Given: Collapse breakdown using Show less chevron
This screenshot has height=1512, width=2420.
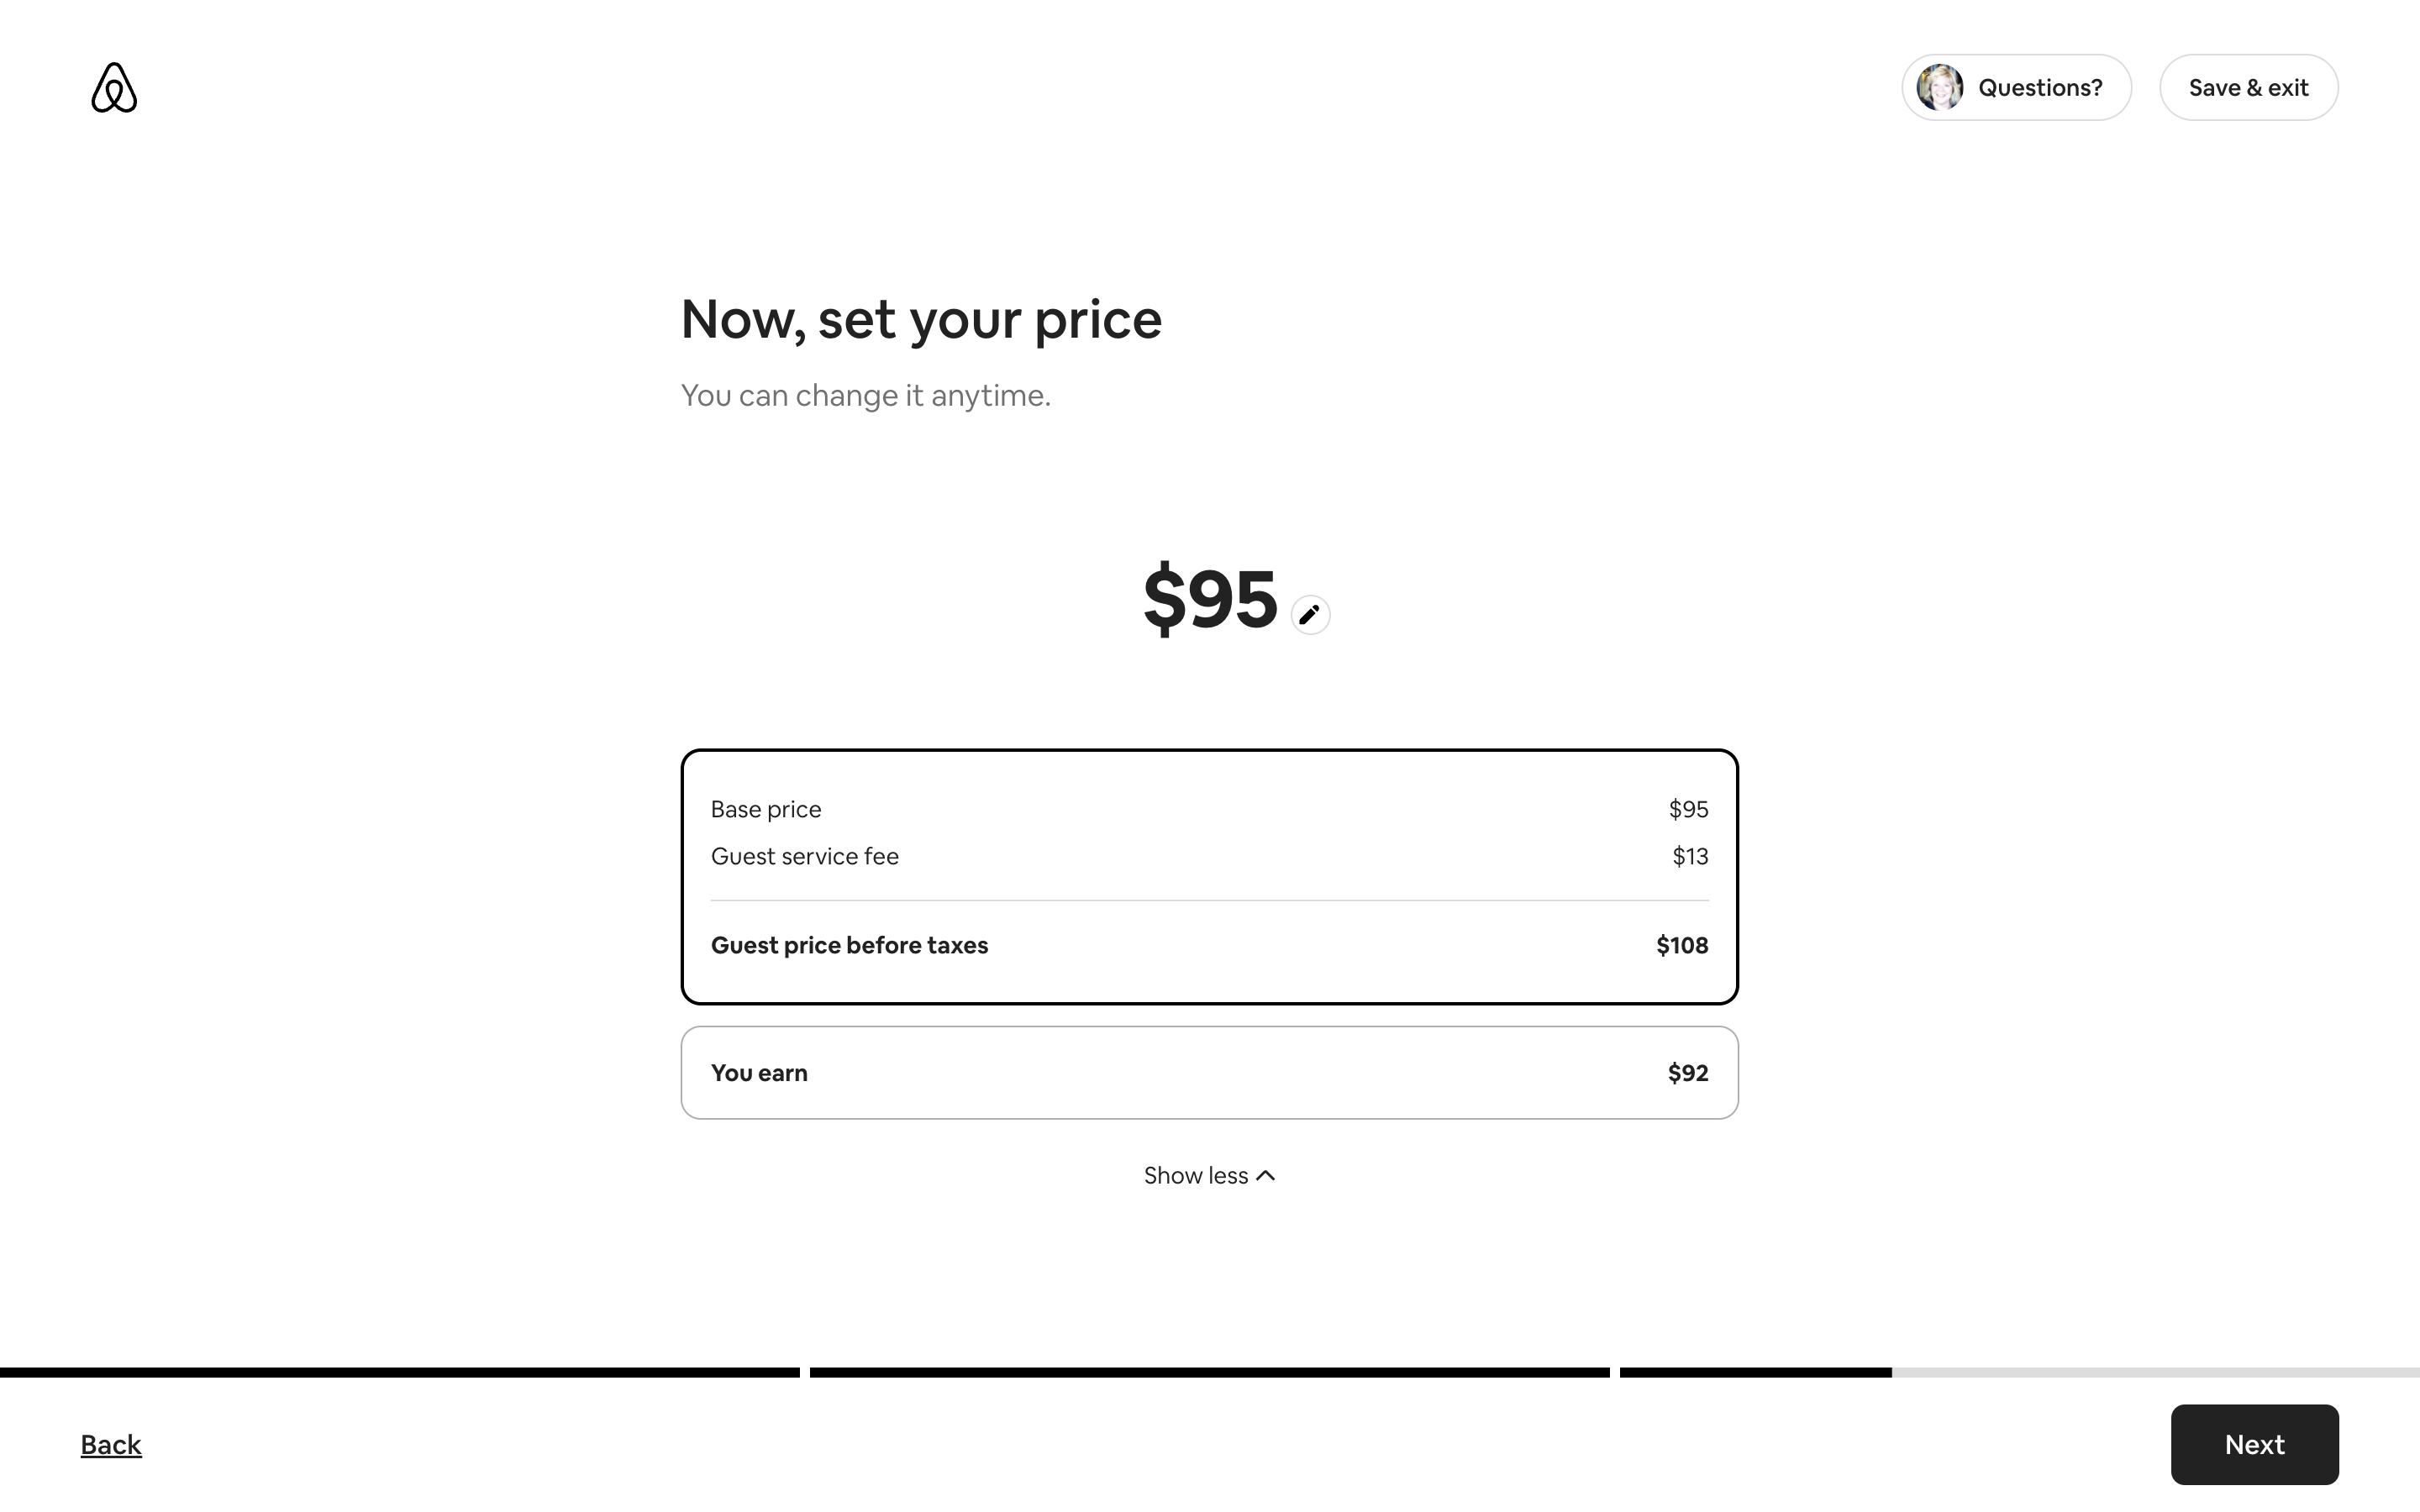Looking at the screenshot, I should tap(1265, 1175).
